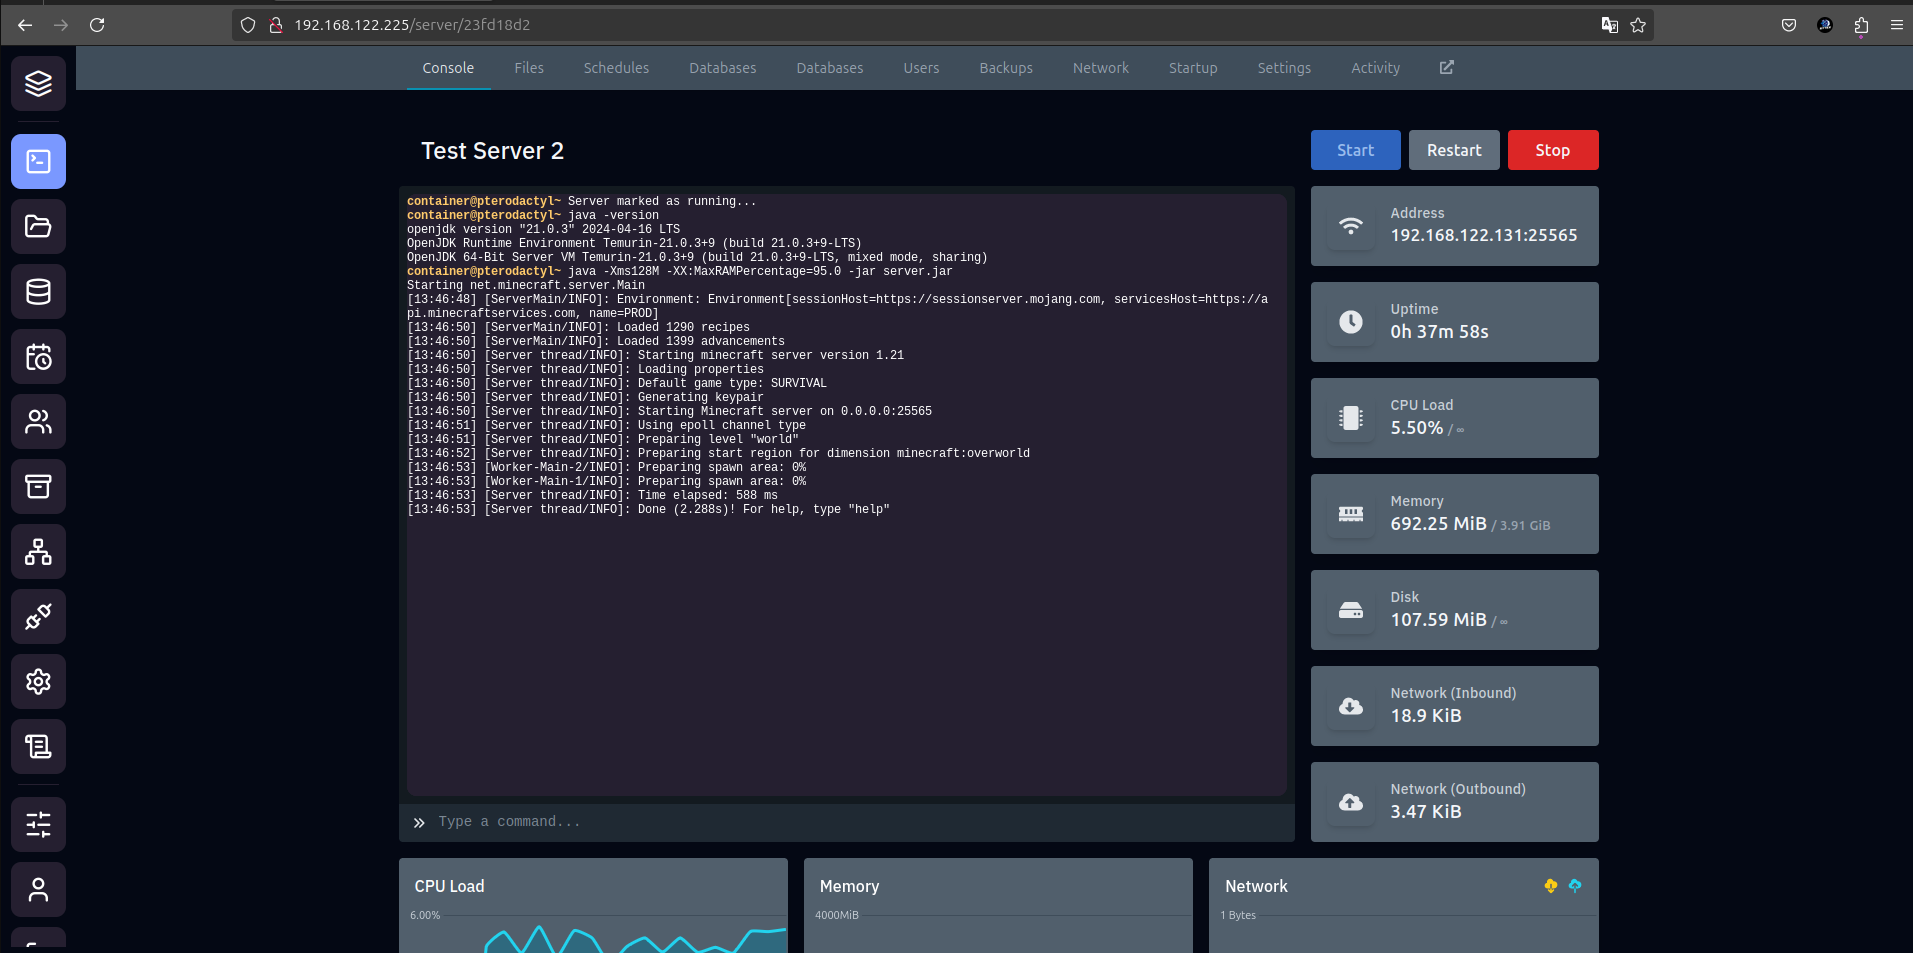Click the server address 192.168.122.131:25565
Screen dimensions: 1913x953
[x=1484, y=235]
